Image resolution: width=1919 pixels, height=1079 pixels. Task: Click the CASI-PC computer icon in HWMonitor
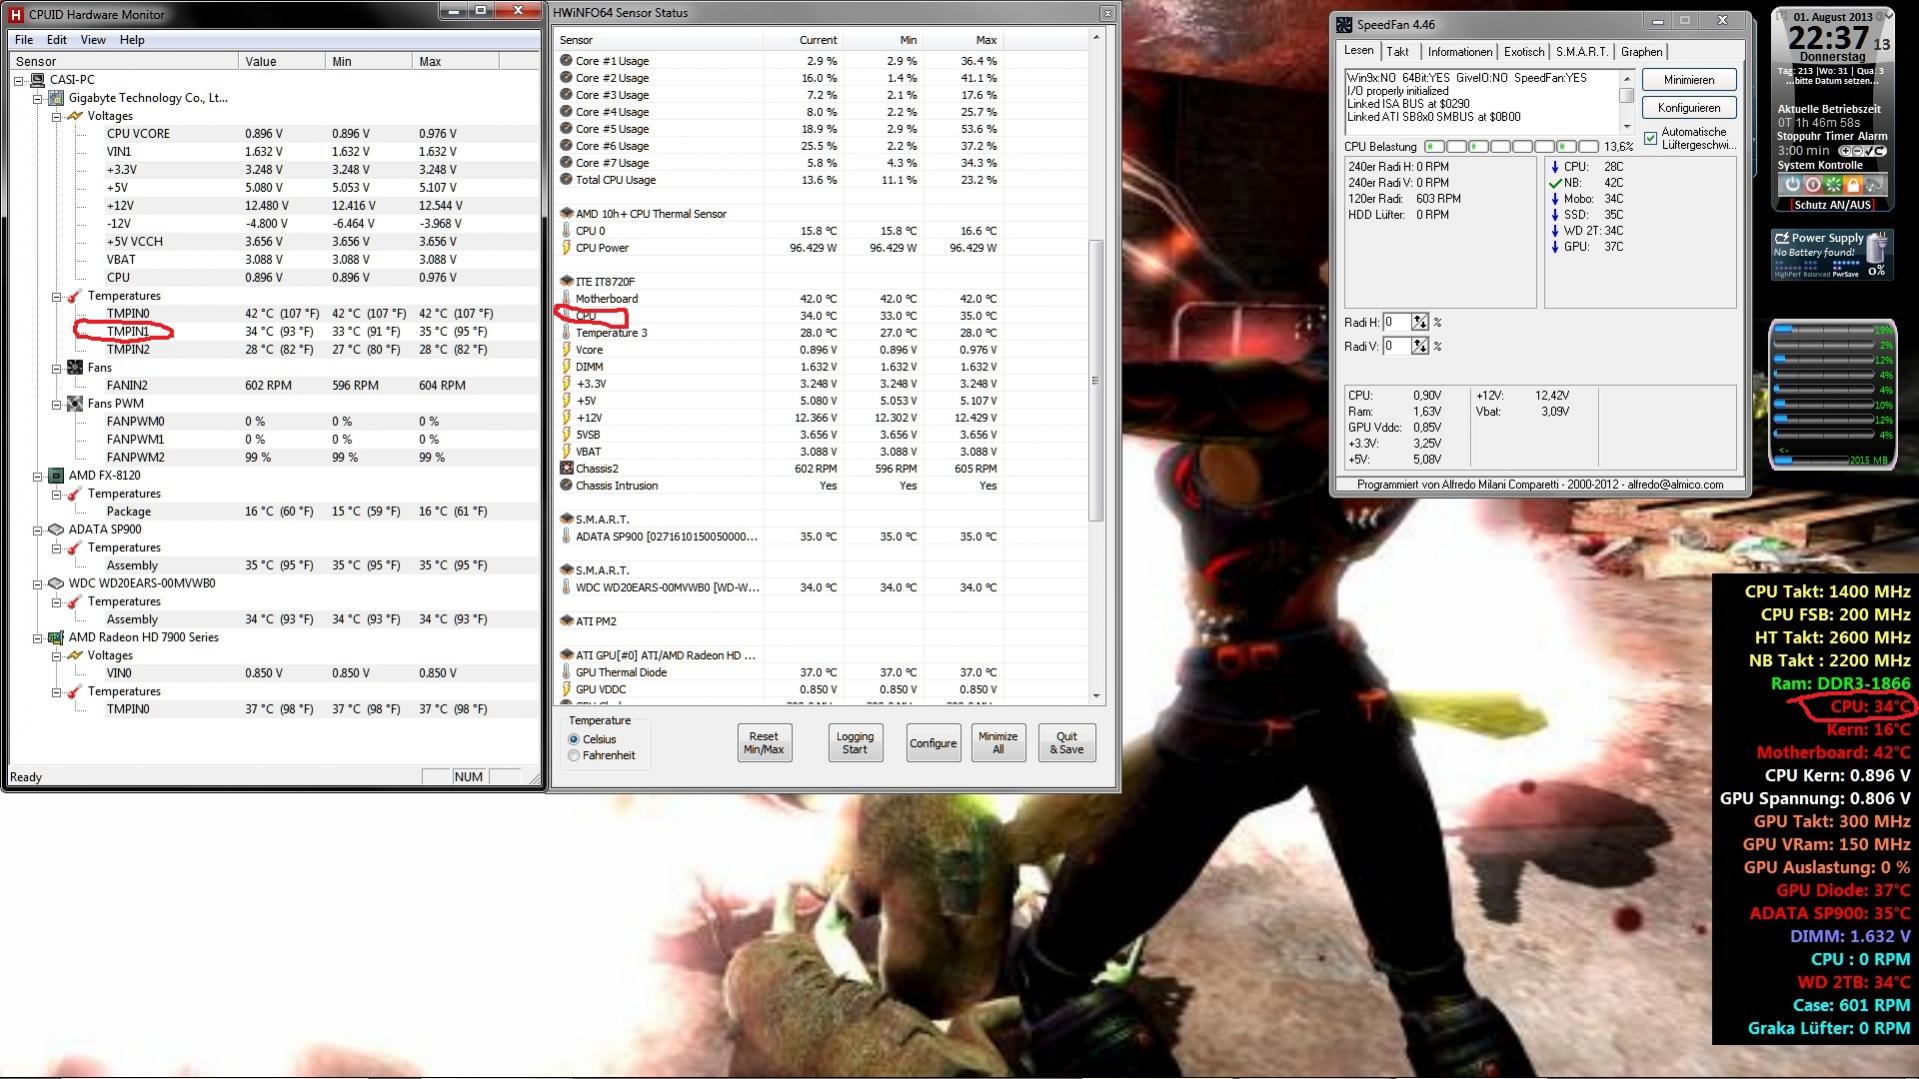(x=37, y=80)
